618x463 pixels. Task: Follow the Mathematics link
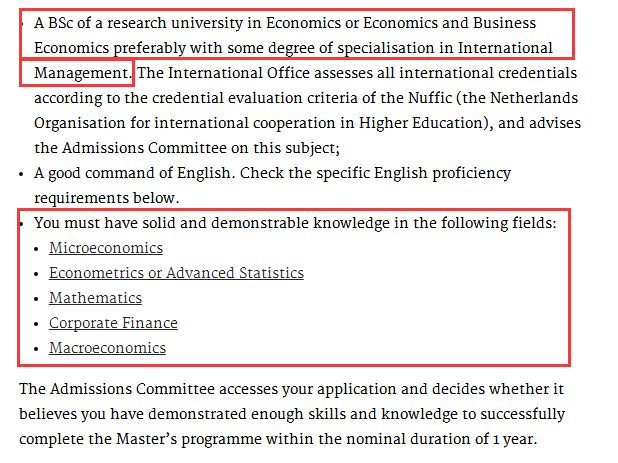[x=95, y=298]
